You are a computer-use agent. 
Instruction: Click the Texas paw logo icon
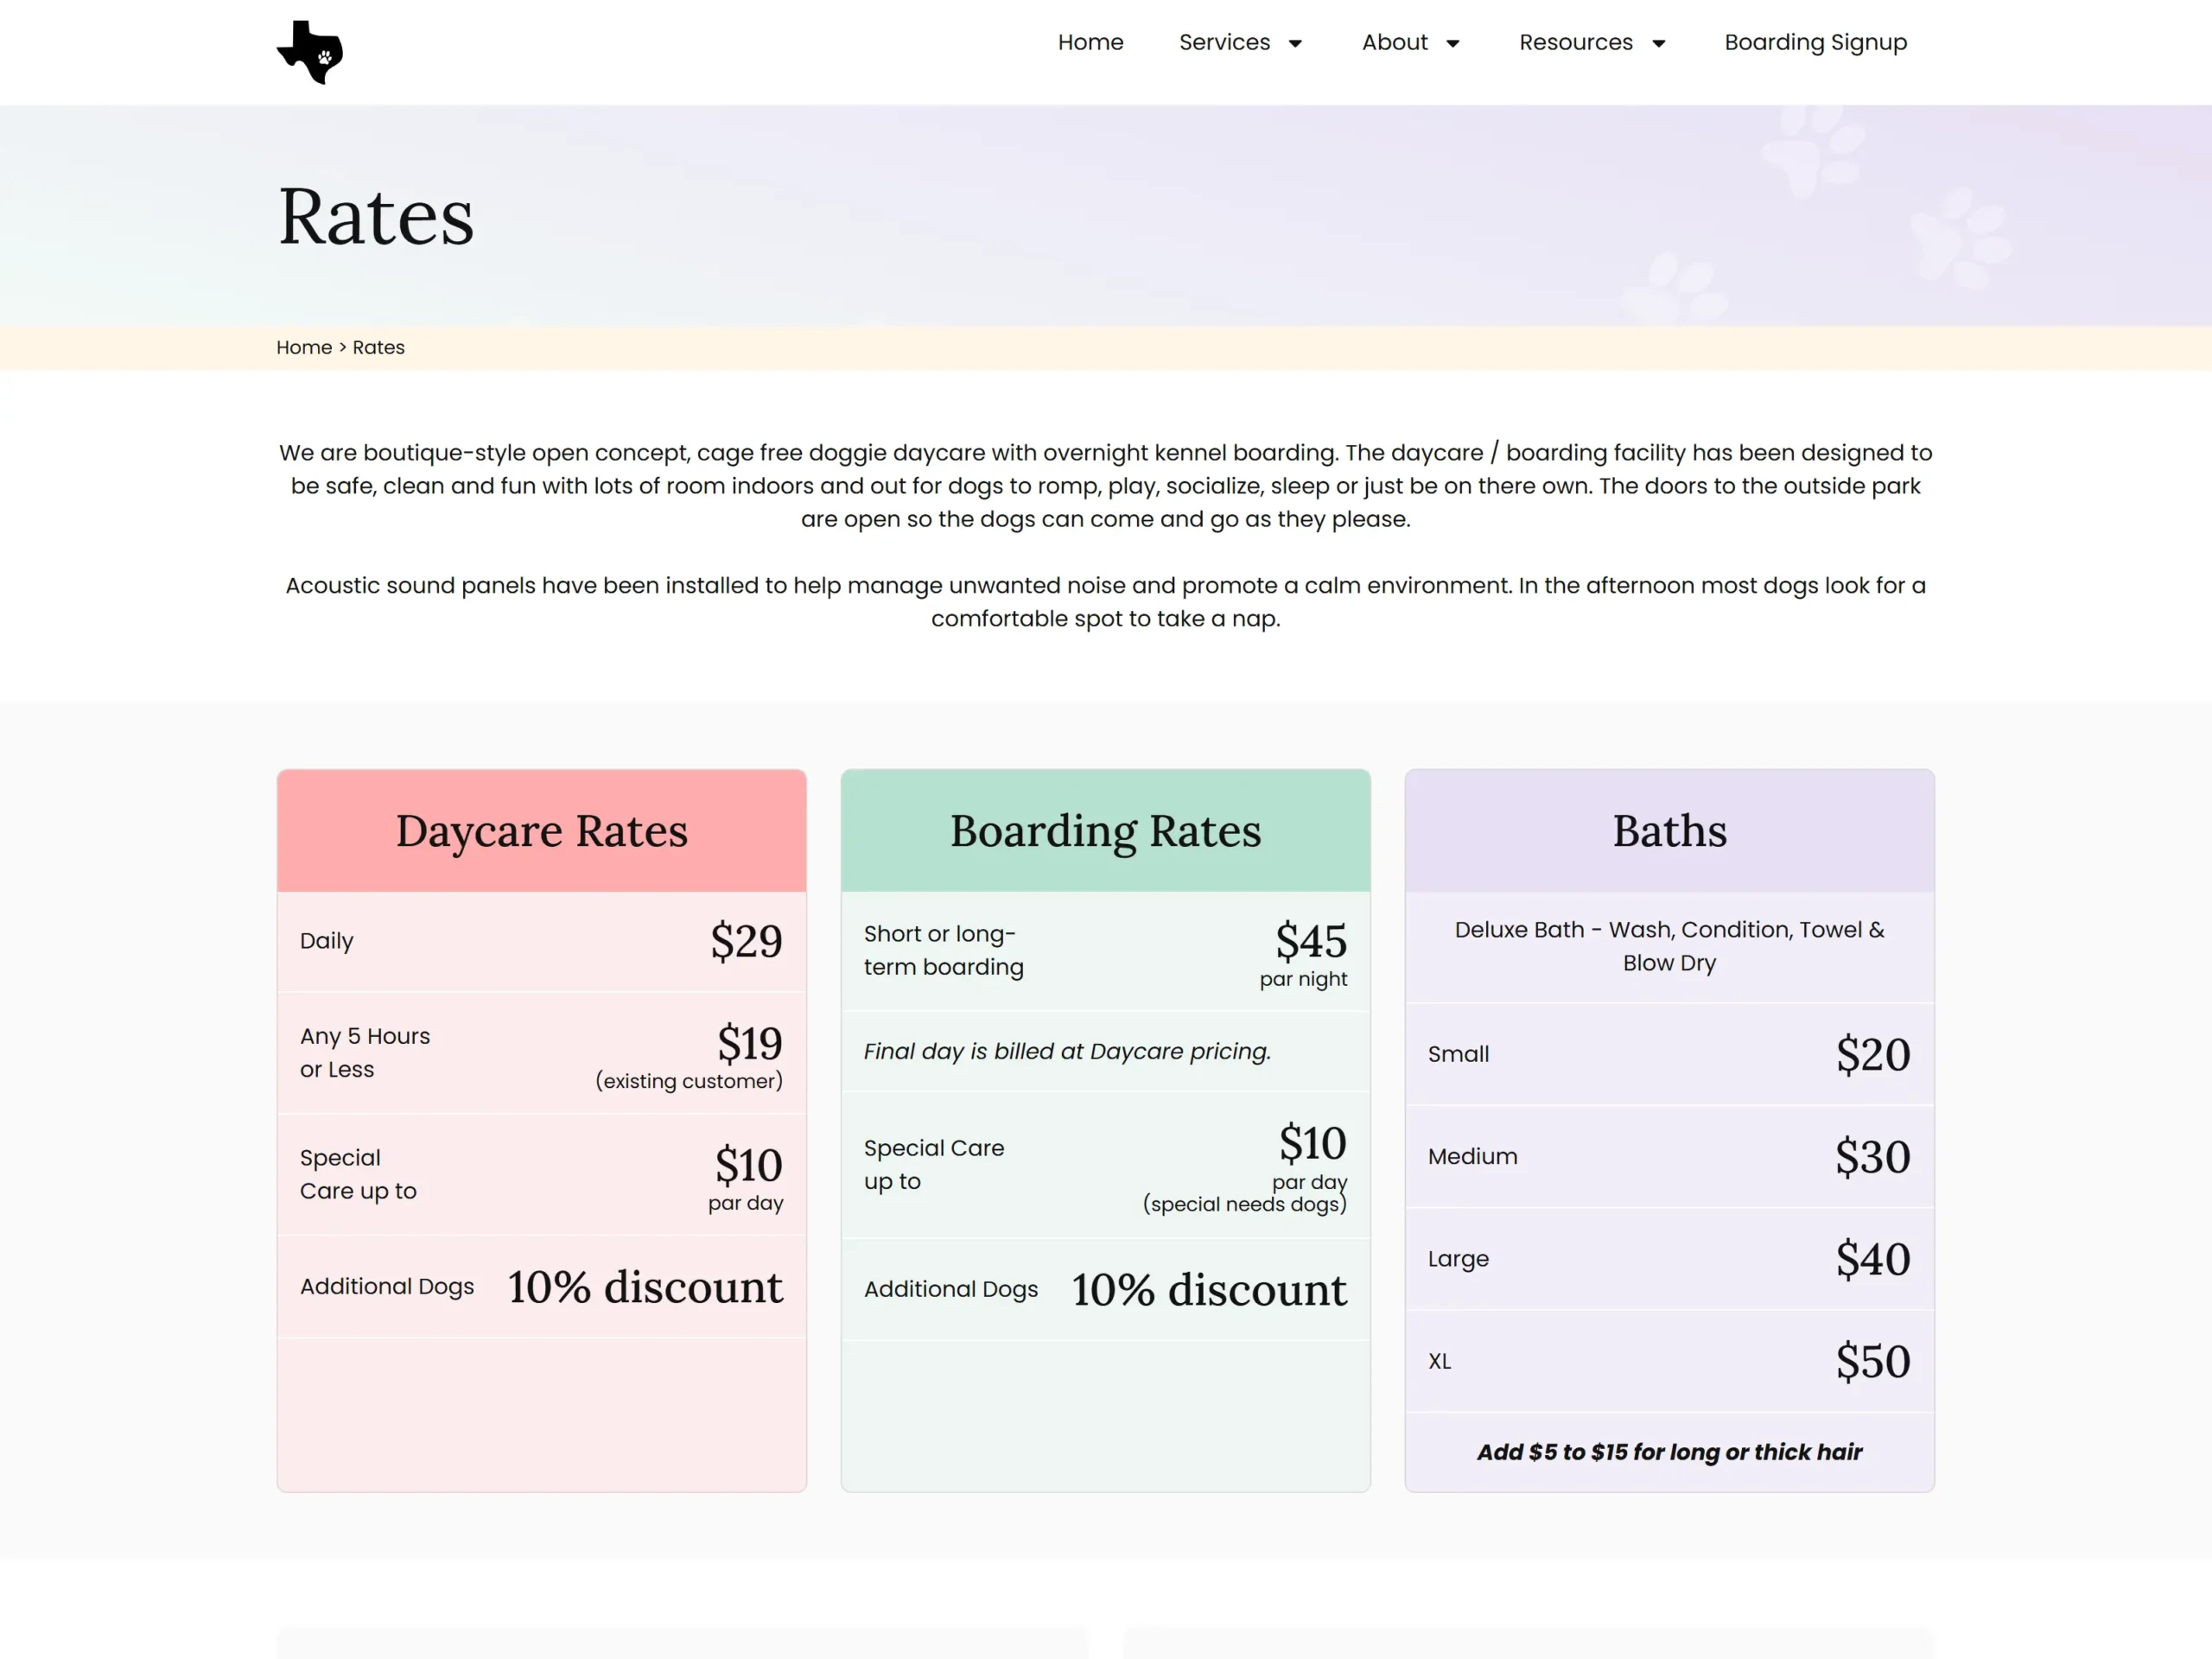[x=310, y=52]
